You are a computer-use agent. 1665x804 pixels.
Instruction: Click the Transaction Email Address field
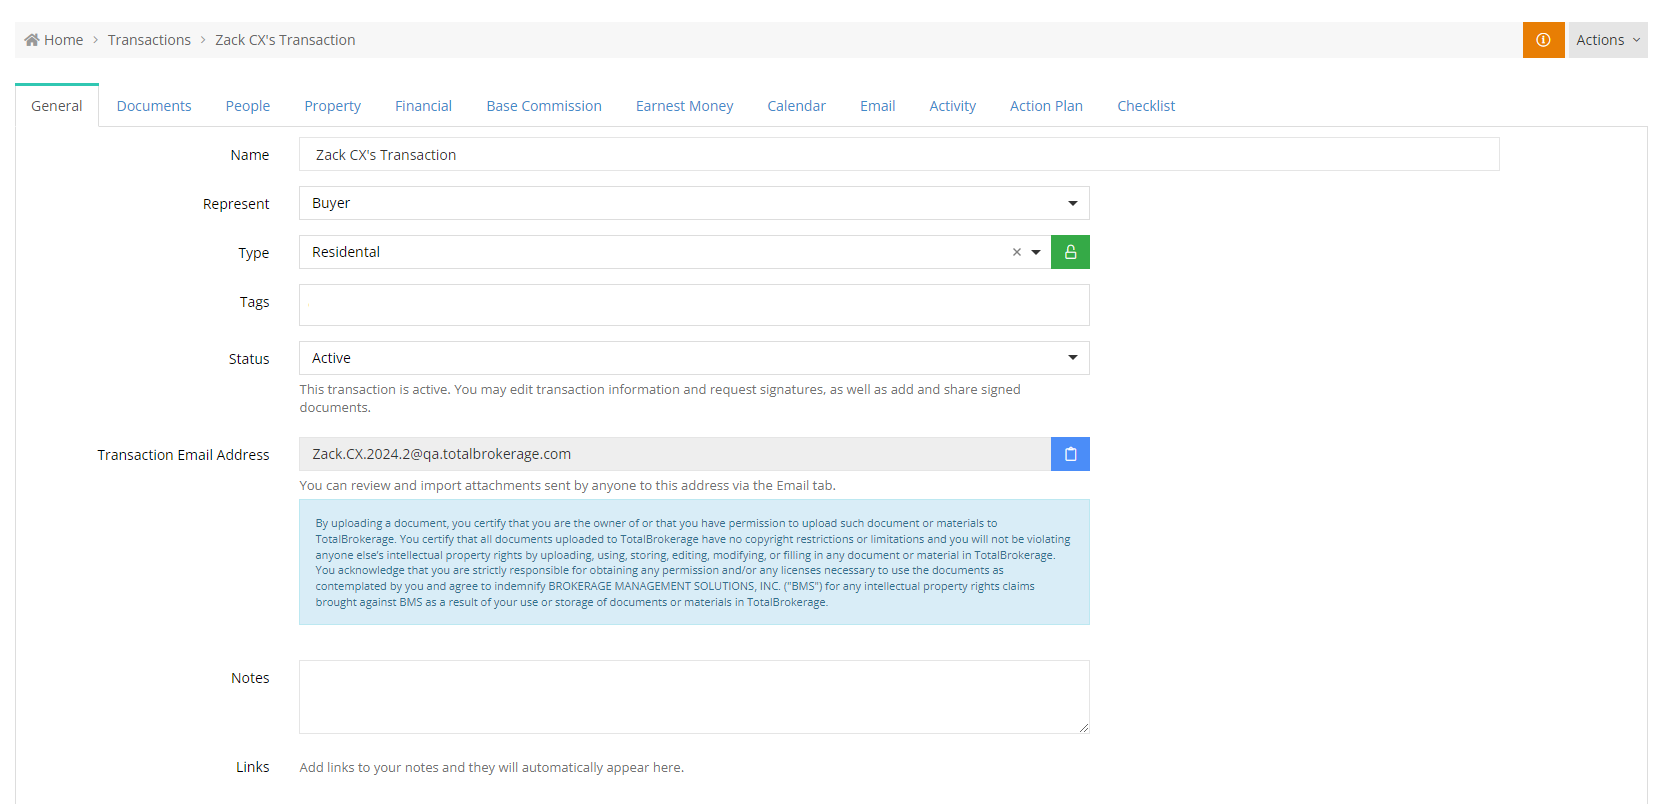pos(675,454)
